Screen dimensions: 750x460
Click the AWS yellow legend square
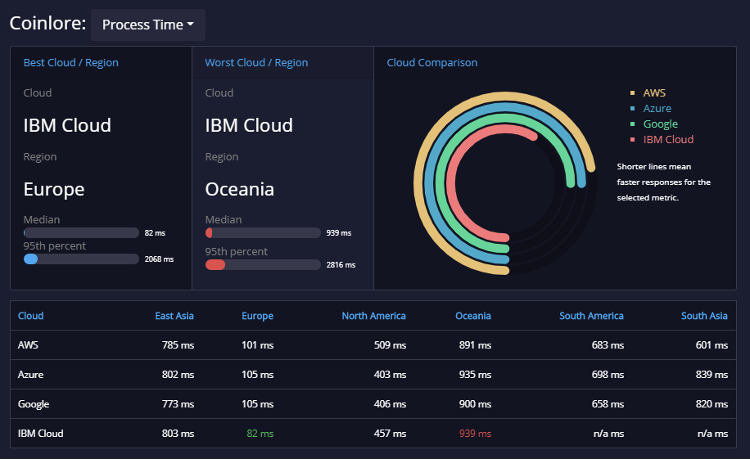coord(632,93)
